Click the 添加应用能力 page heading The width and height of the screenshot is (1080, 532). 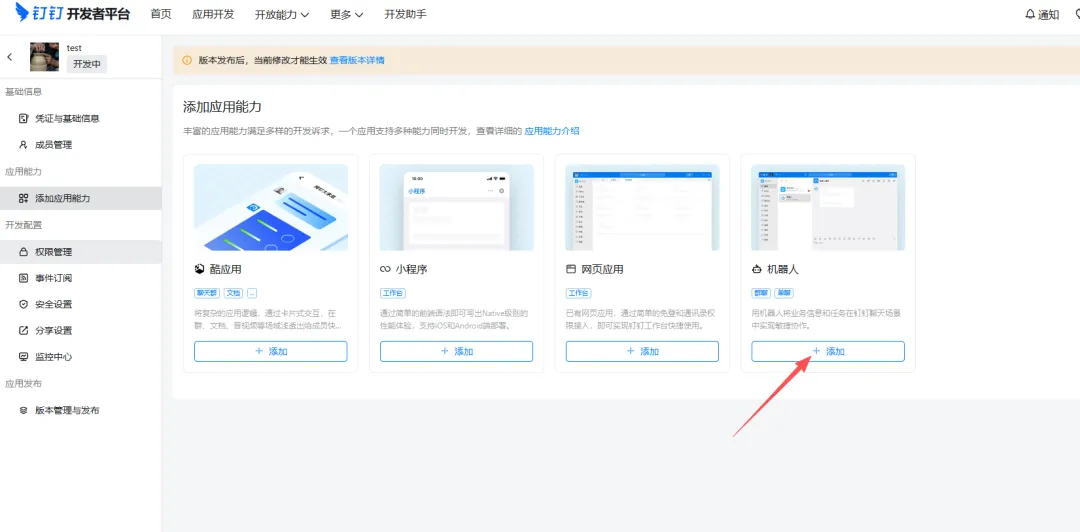point(222,107)
